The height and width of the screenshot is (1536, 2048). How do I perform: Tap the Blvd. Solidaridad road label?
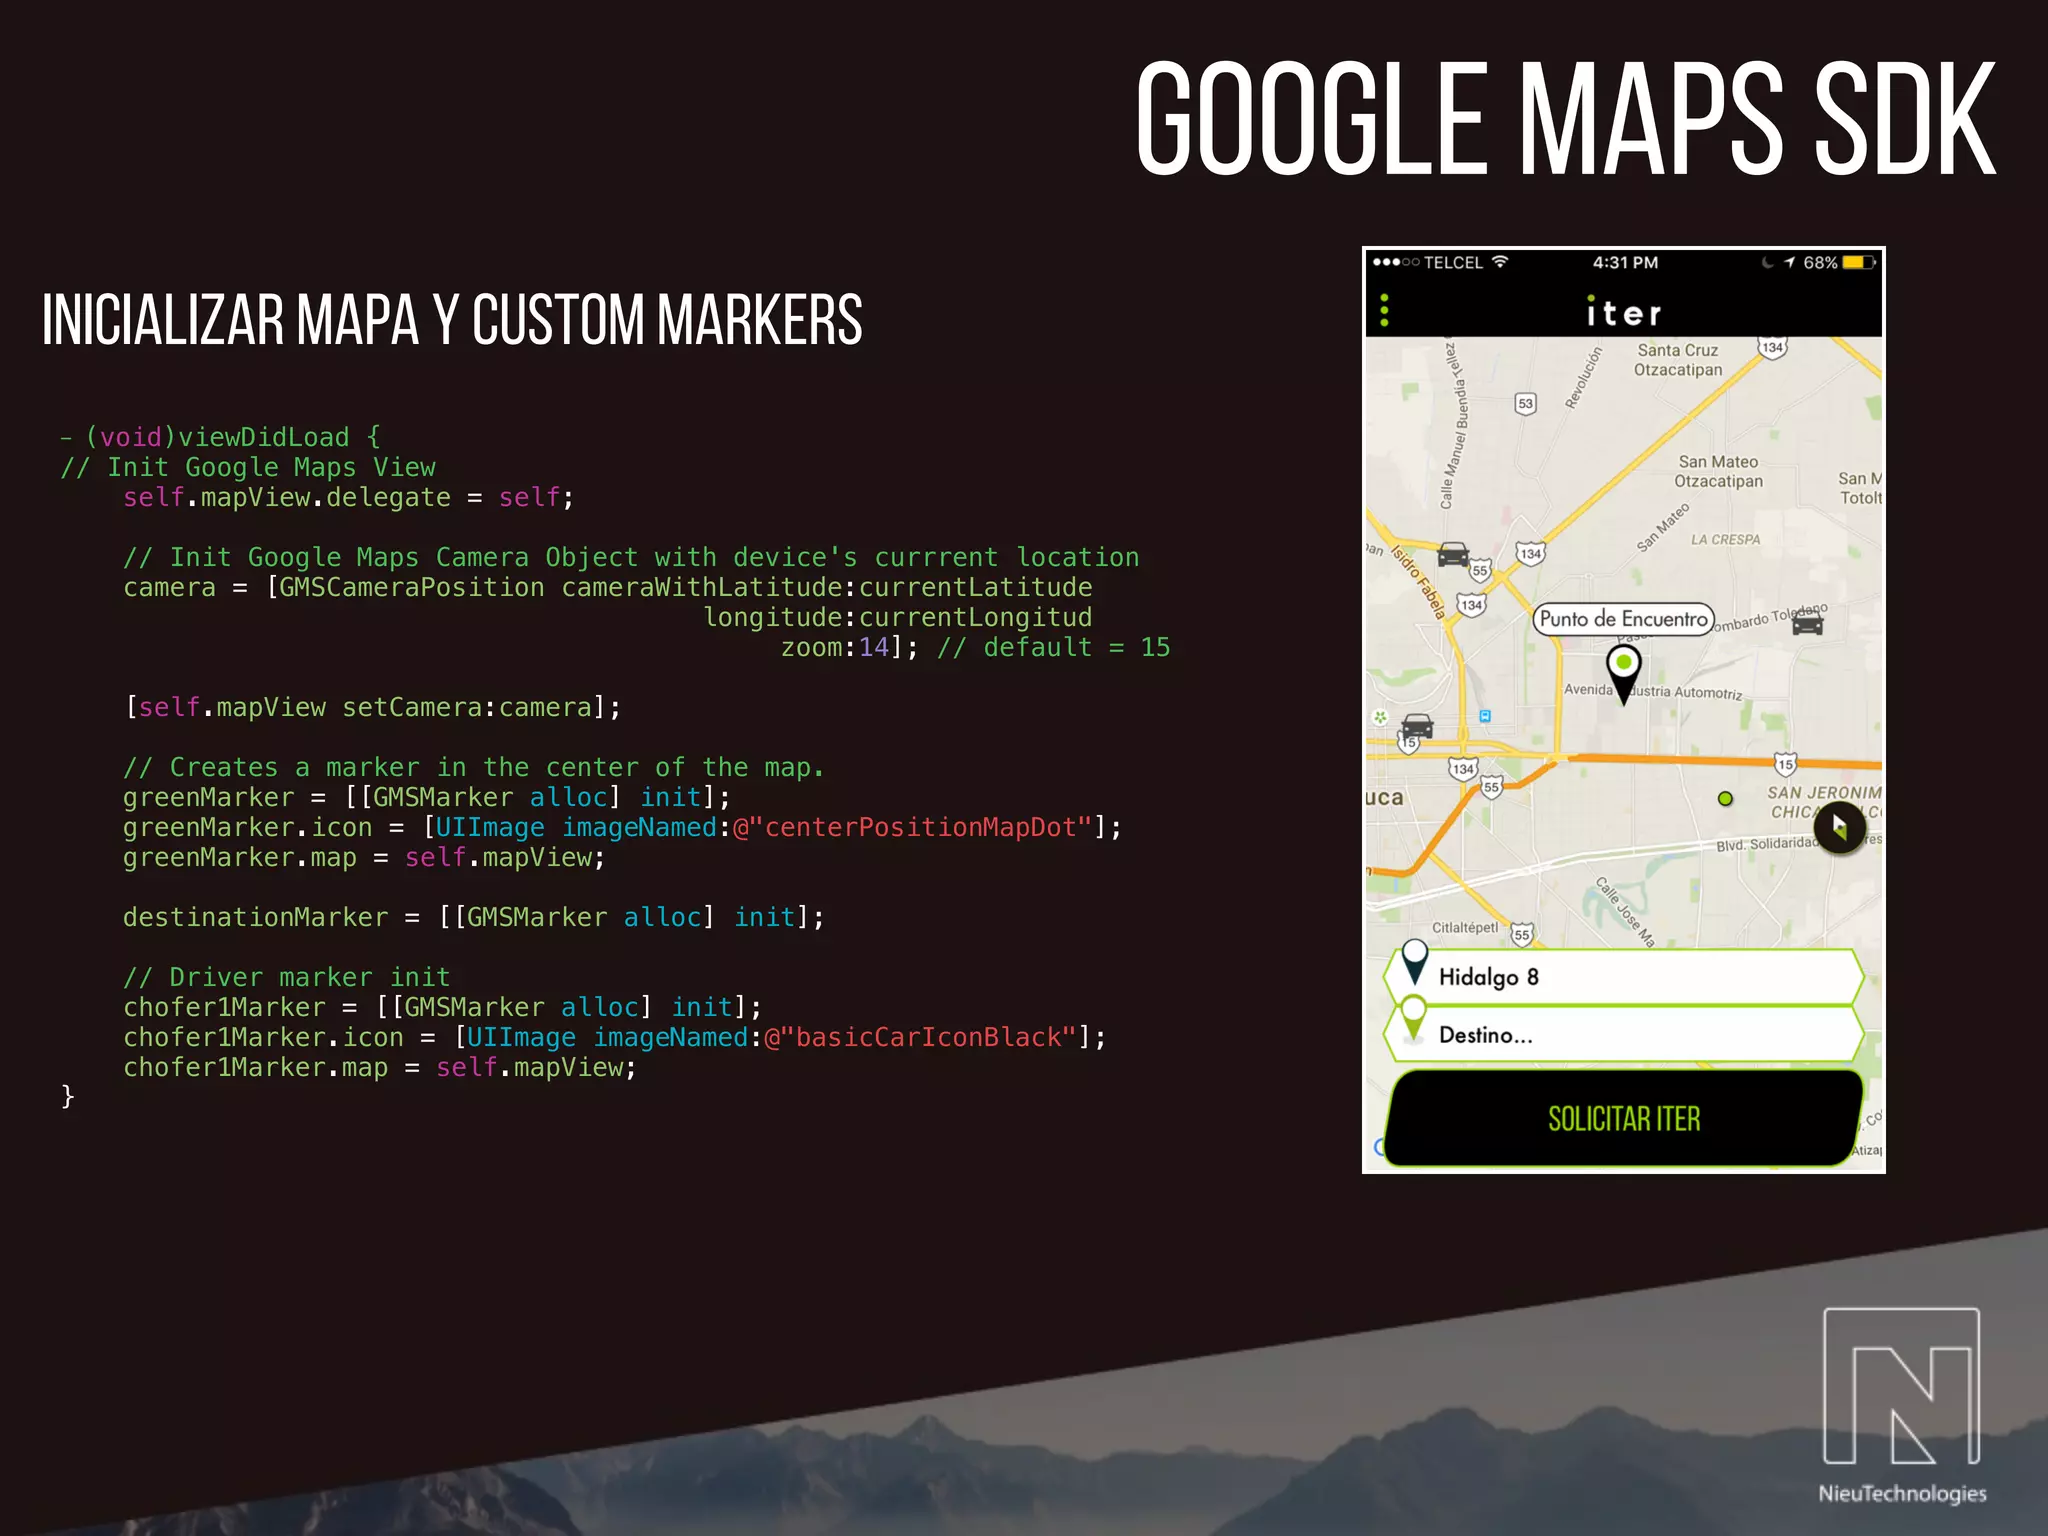coord(1766,844)
